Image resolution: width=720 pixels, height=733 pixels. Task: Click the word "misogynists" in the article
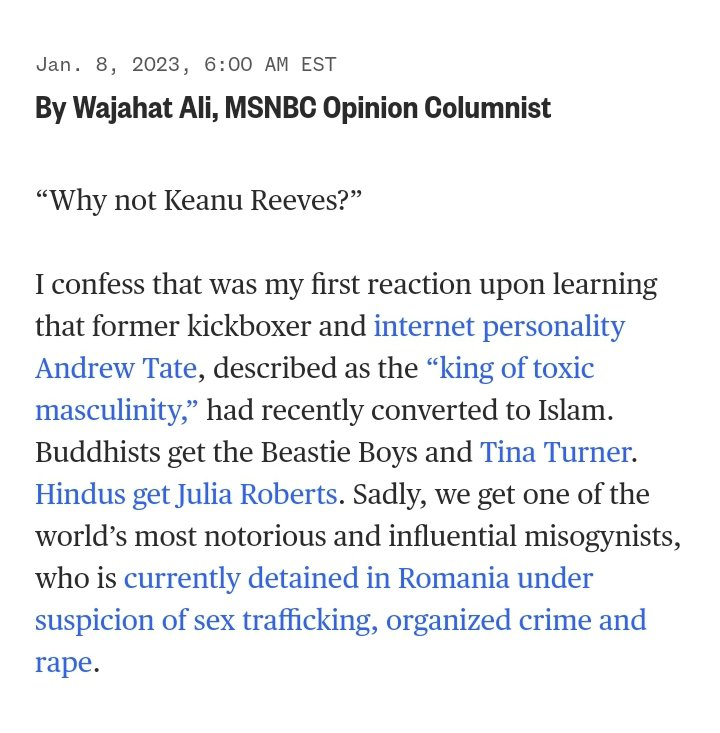[x=598, y=537]
